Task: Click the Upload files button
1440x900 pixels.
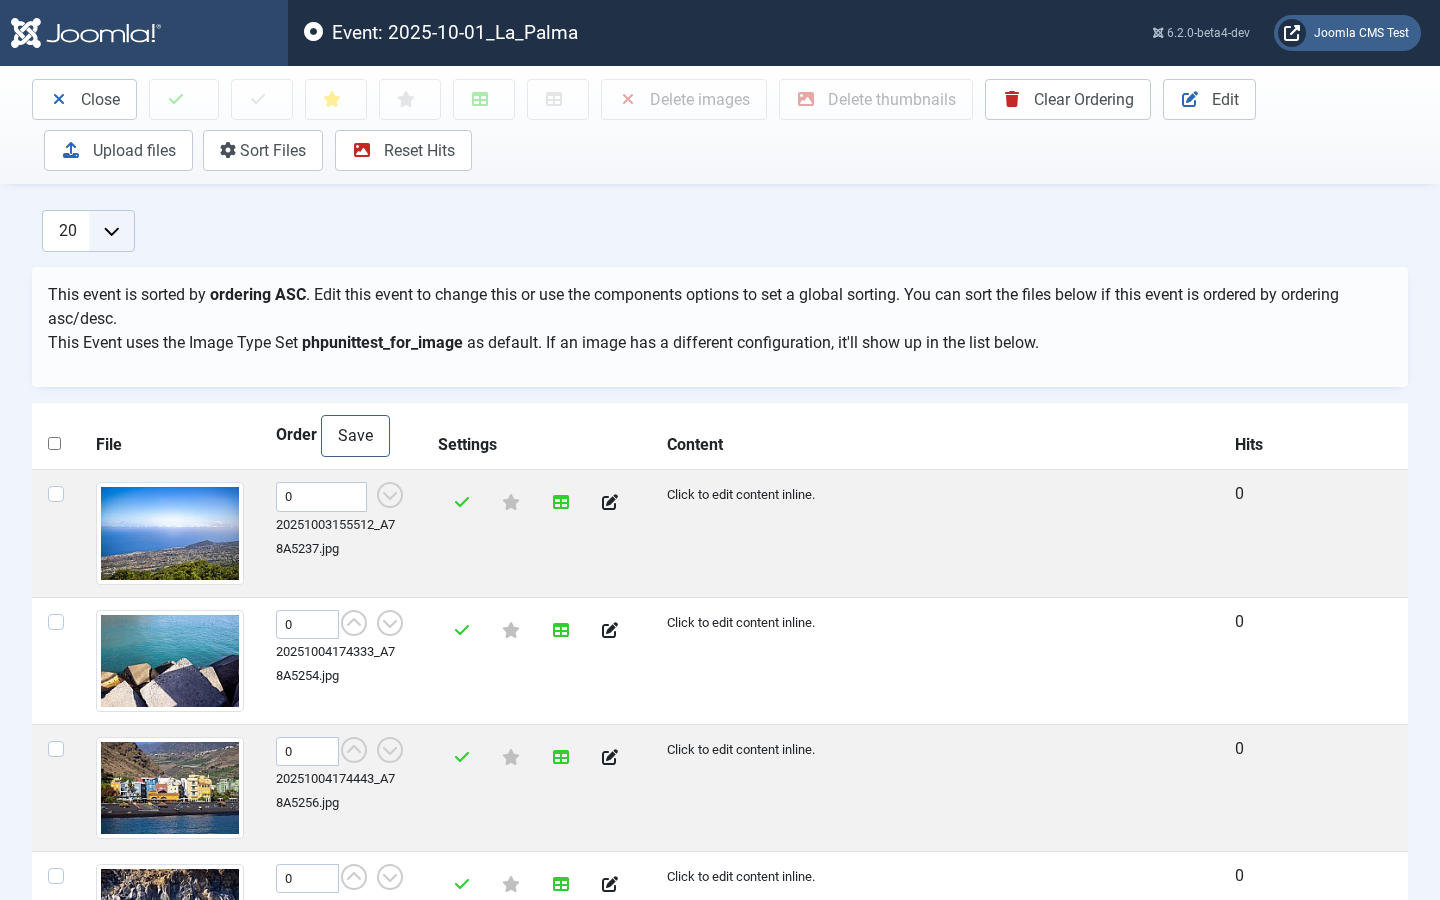Action: coord(118,150)
